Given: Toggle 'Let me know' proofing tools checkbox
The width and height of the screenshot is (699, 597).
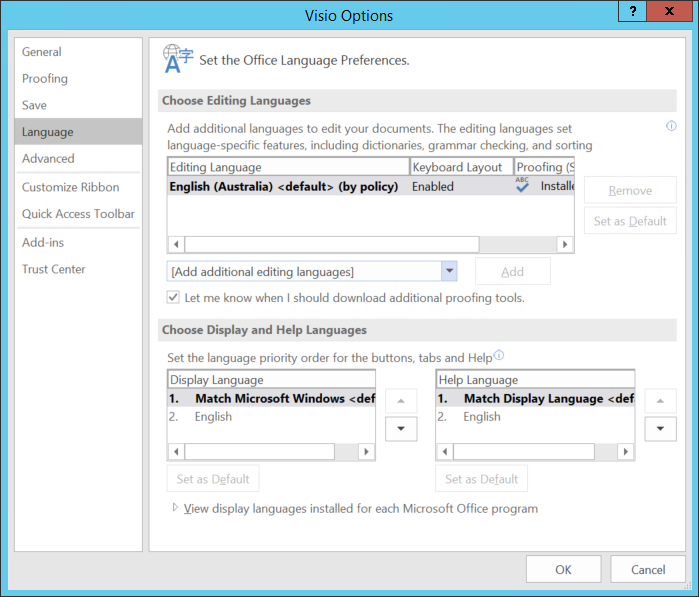Looking at the screenshot, I should pos(173,297).
